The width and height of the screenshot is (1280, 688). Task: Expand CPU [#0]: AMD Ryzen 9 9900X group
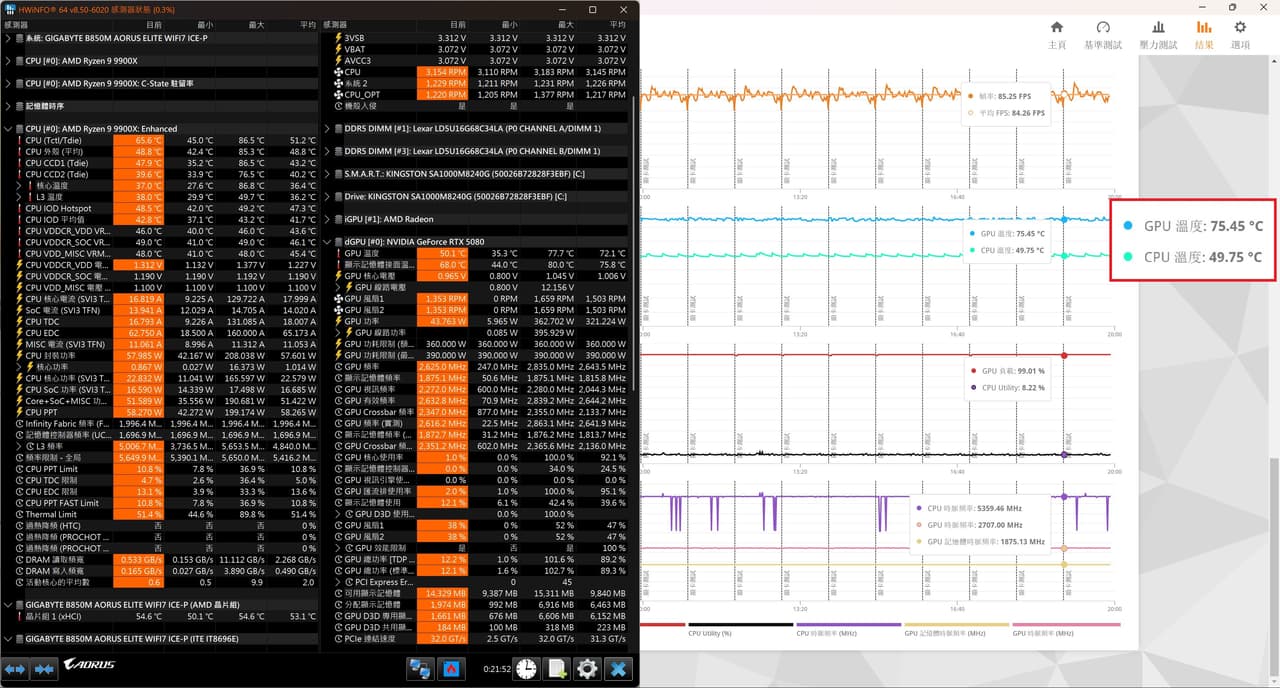pyautogui.click(x=8, y=60)
